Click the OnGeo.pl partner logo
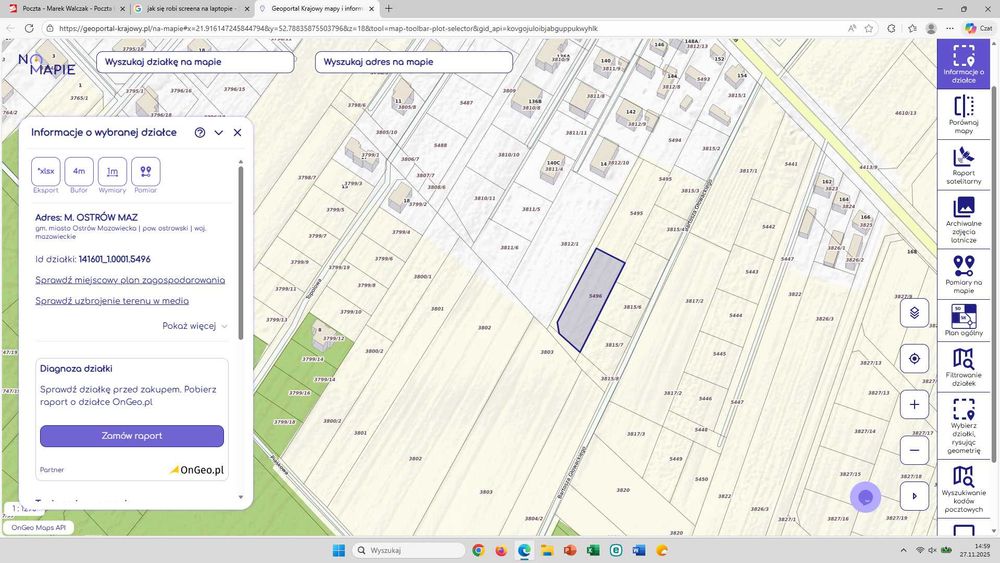 click(x=197, y=470)
